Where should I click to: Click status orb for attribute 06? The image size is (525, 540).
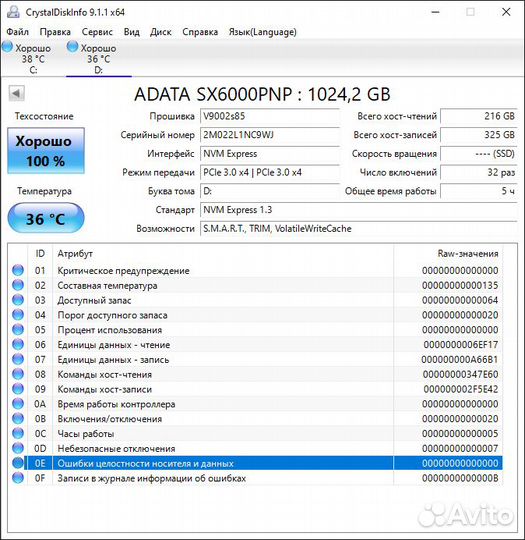coord(18,344)
